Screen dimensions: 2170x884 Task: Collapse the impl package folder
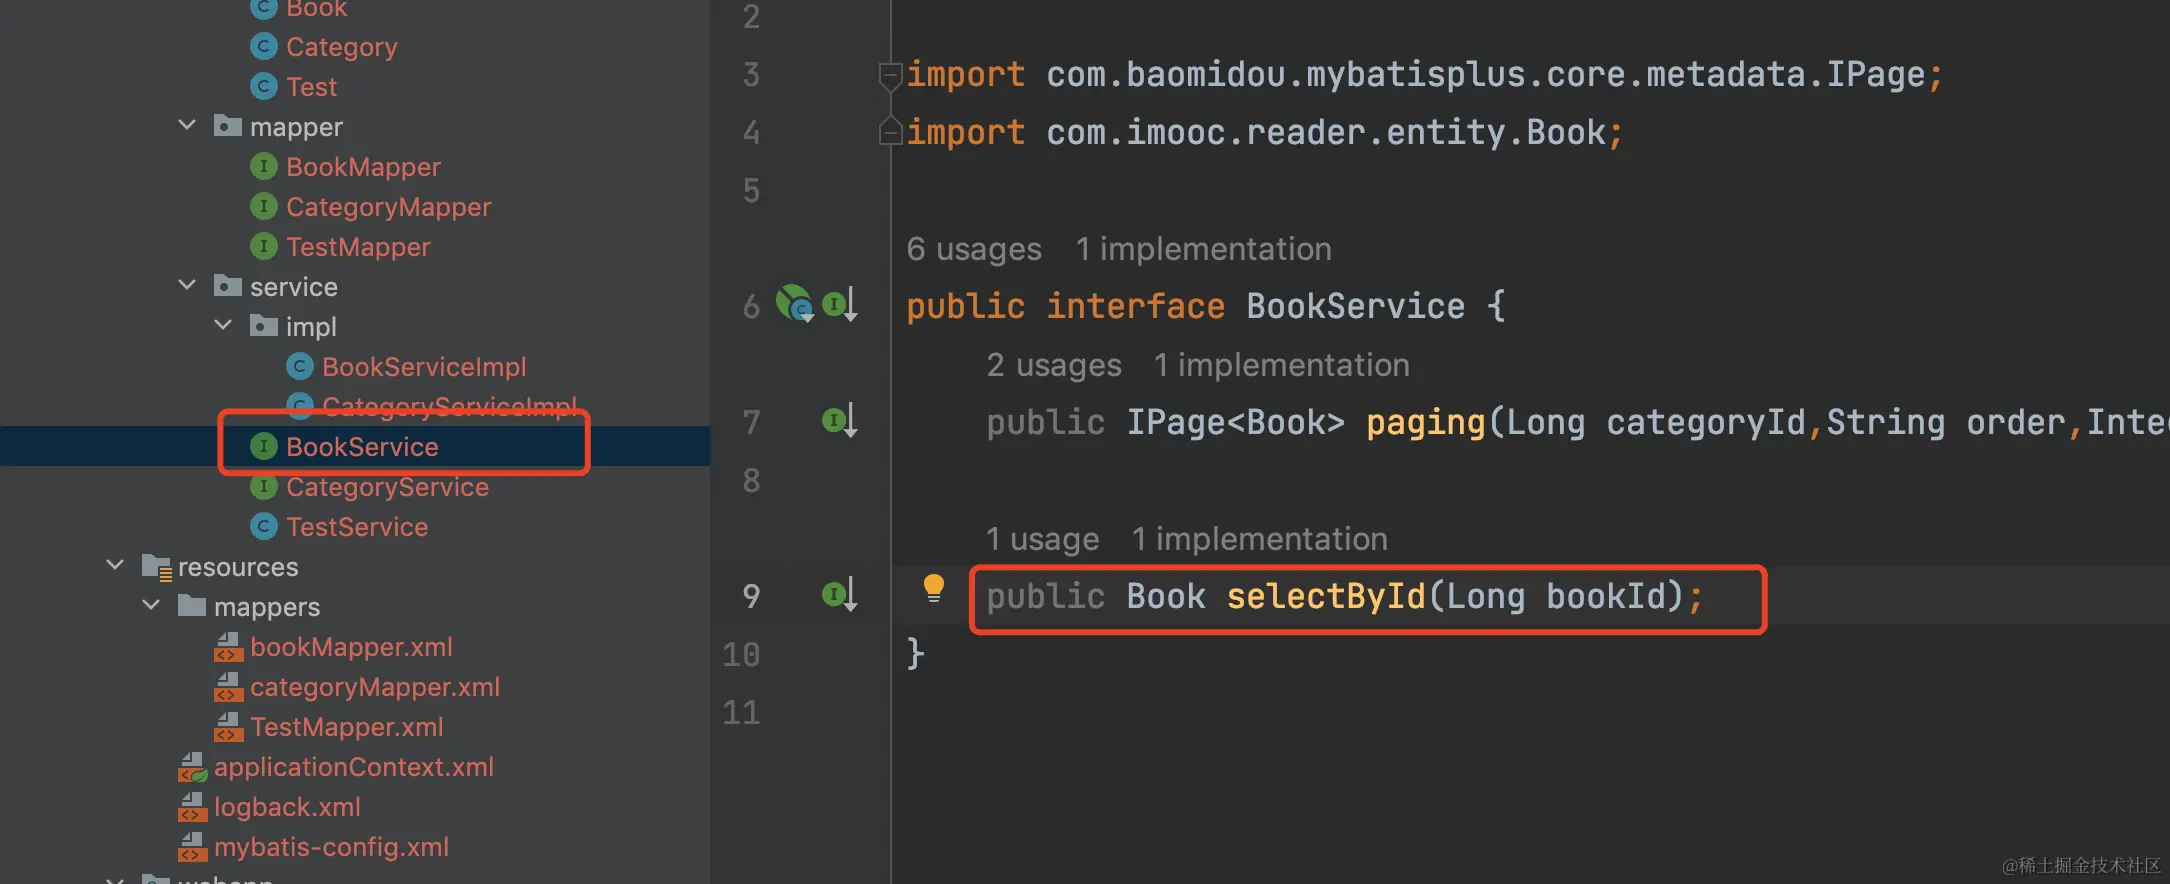pyautogui.click(x=223, y=326)
